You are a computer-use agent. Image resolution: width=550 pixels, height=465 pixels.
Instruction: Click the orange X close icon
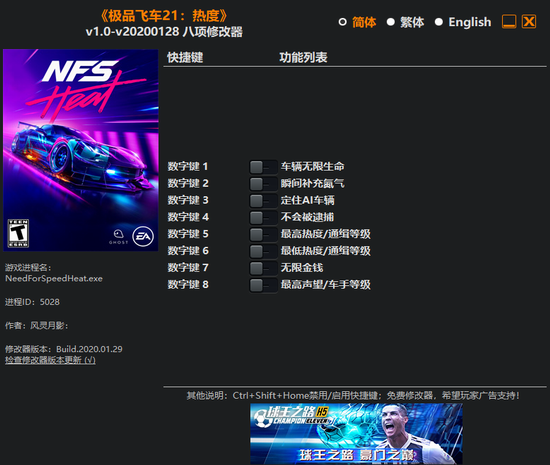529,22
